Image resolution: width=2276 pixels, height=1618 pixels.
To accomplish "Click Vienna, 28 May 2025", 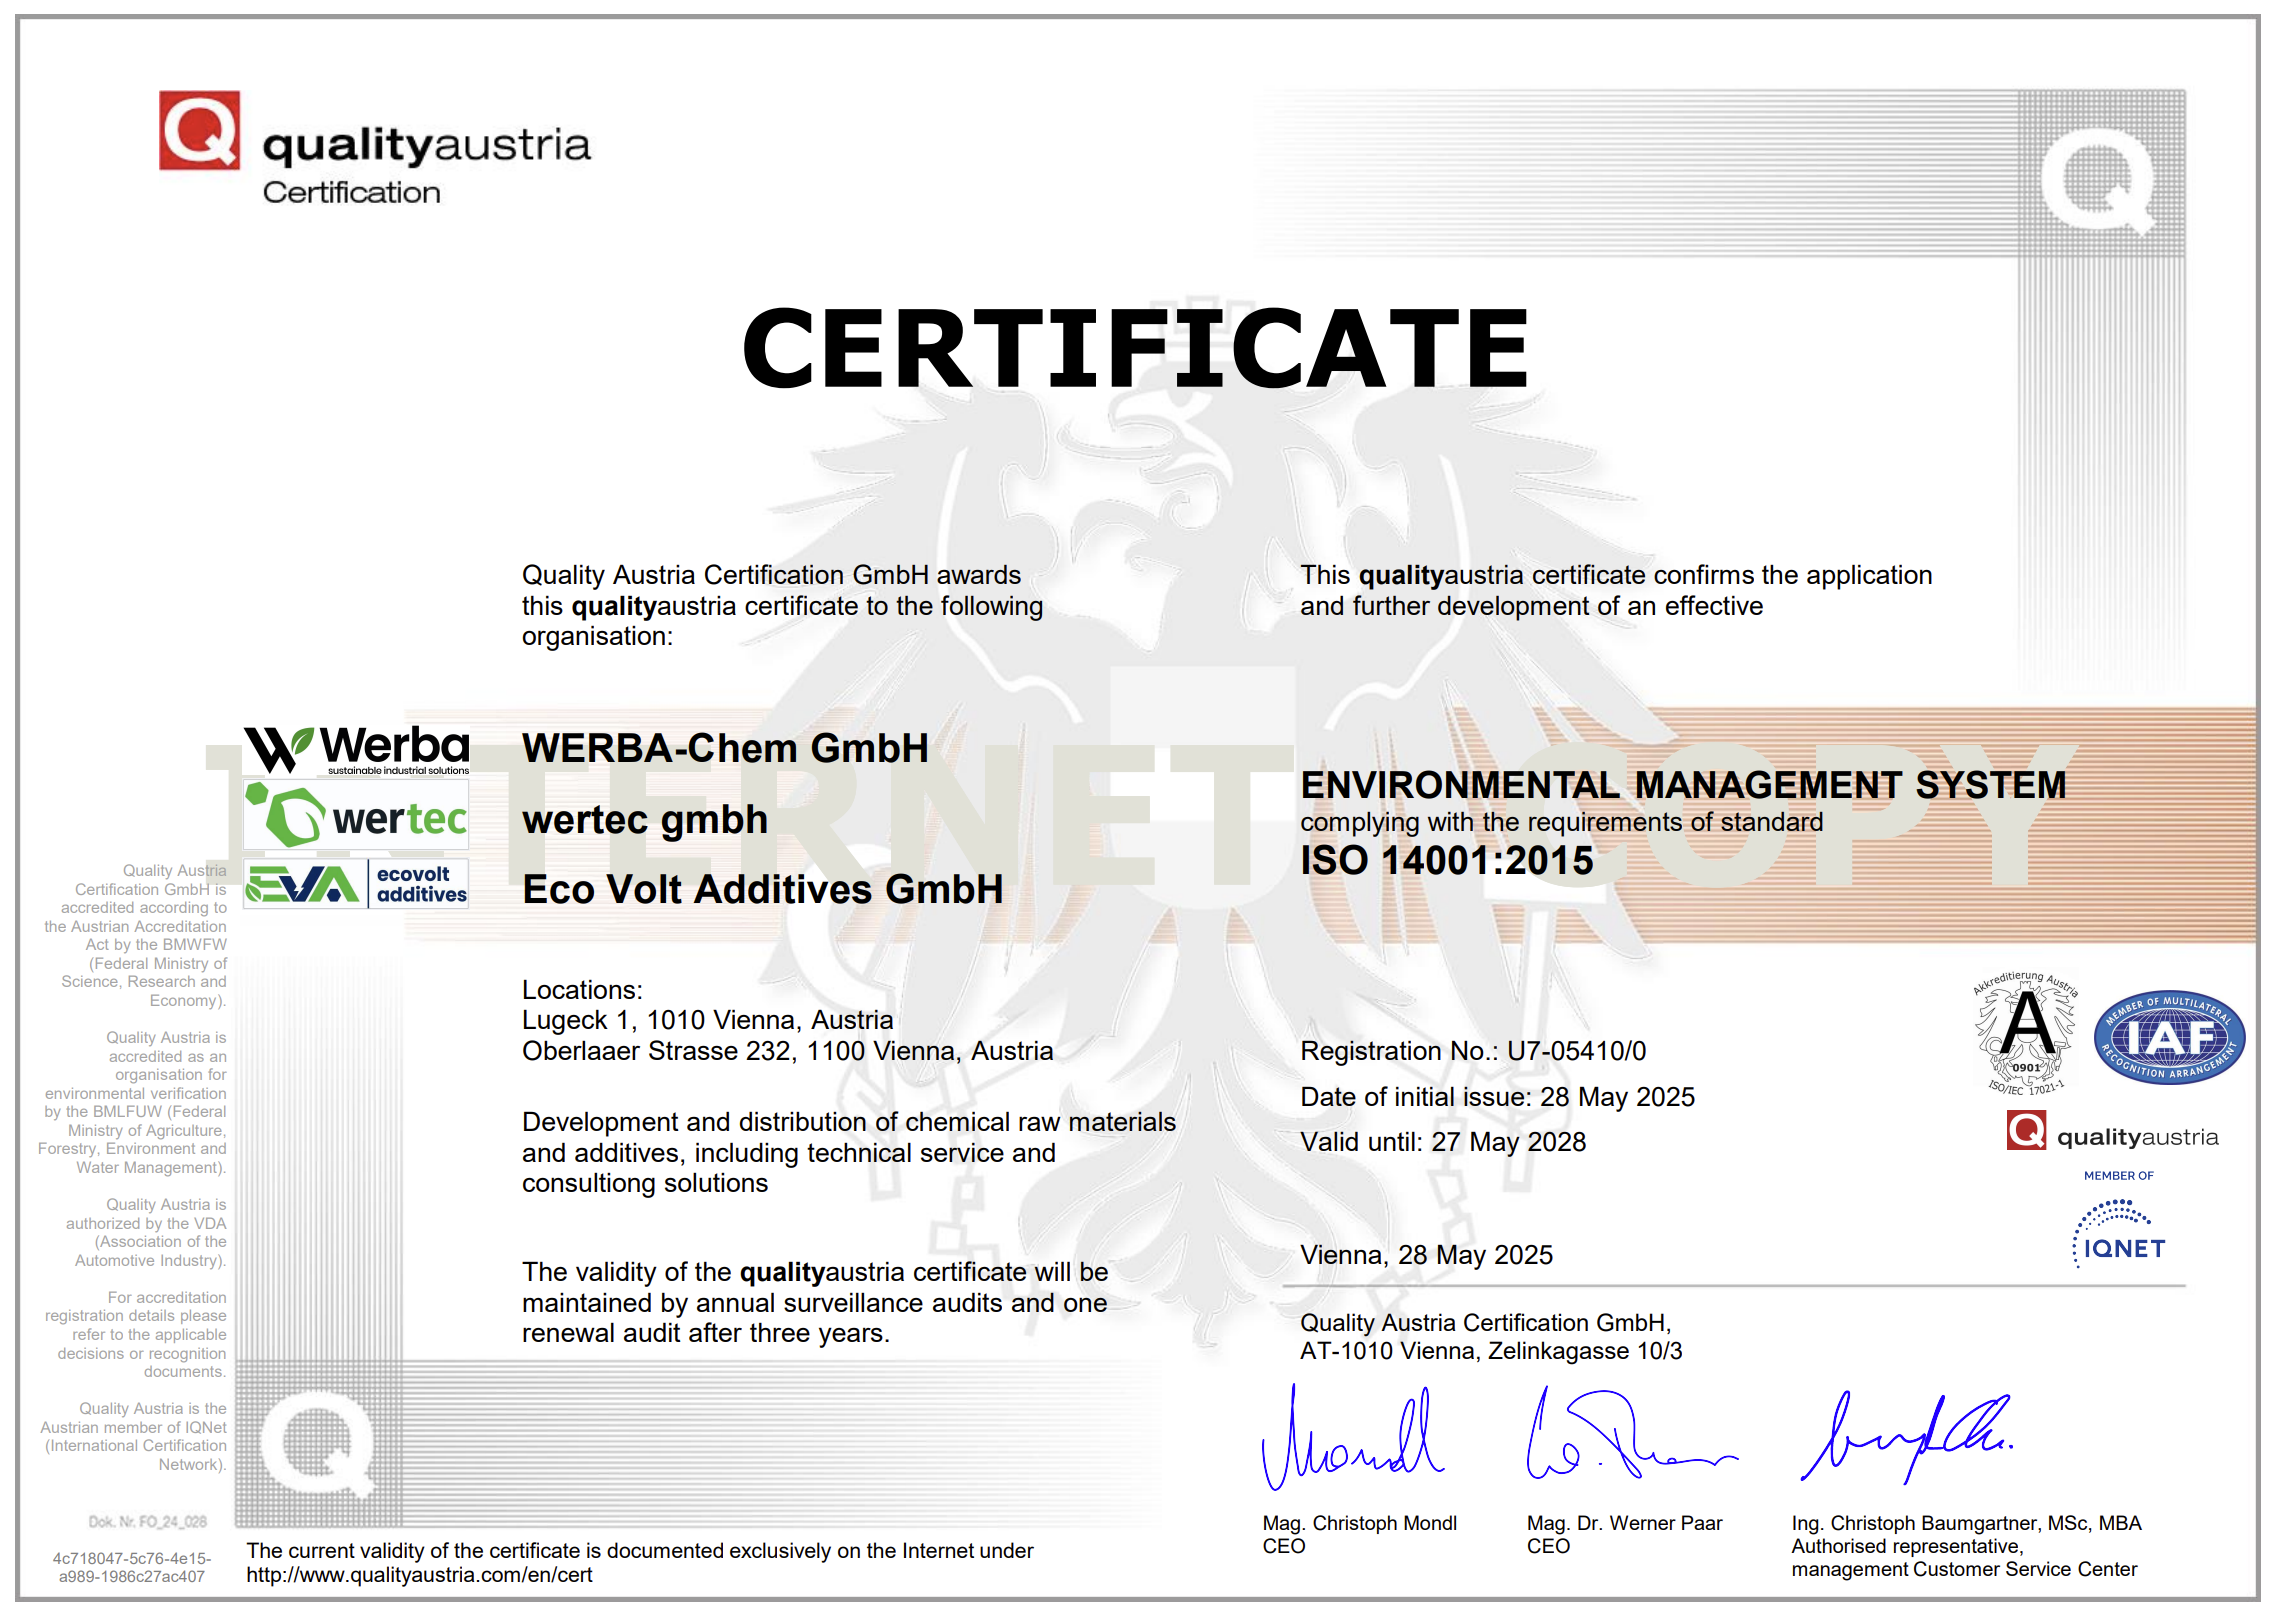I will 1426,1255.
